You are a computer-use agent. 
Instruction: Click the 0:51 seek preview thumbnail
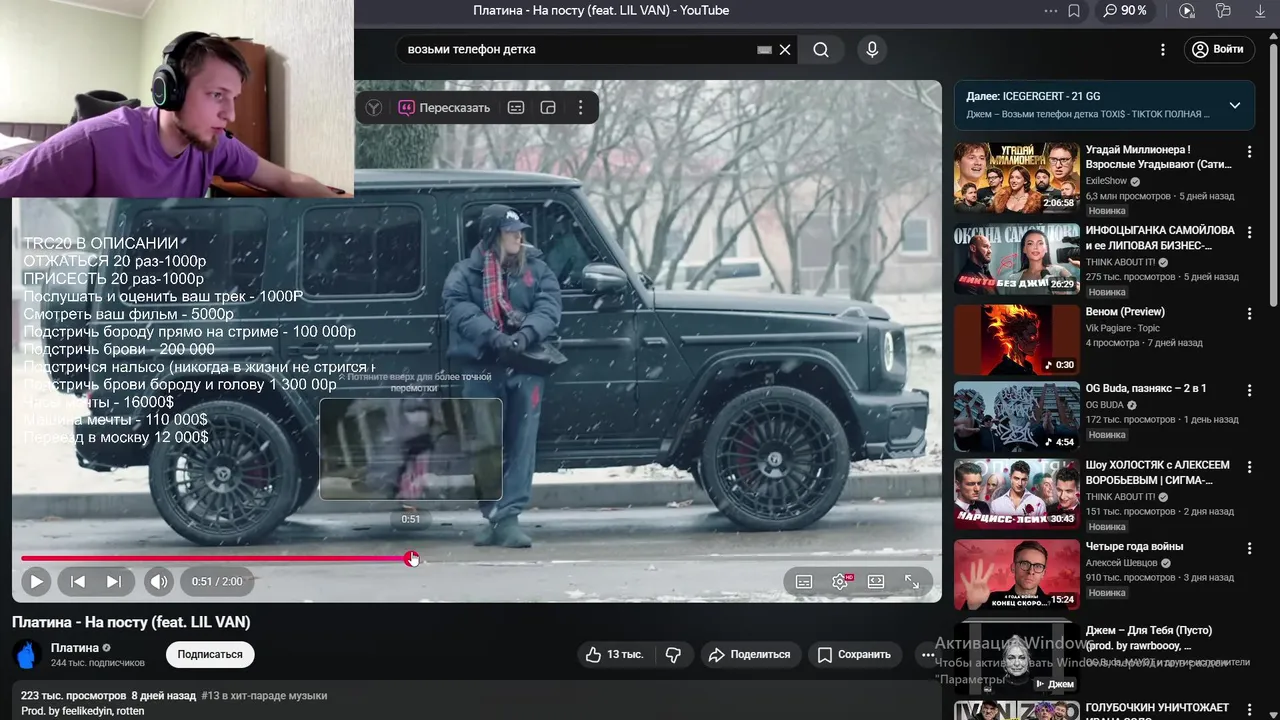[410, 449]
